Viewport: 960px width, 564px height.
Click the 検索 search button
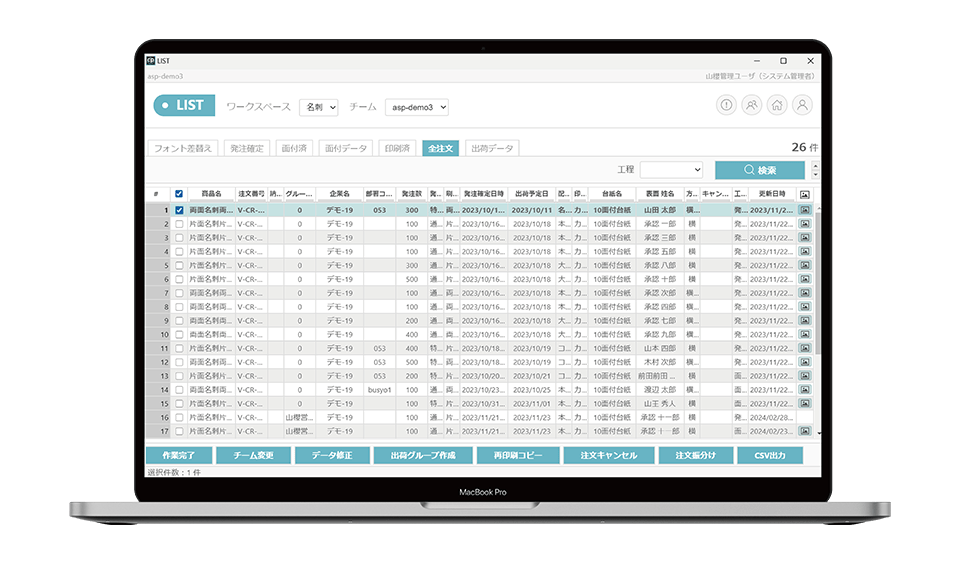coord(759,171)
